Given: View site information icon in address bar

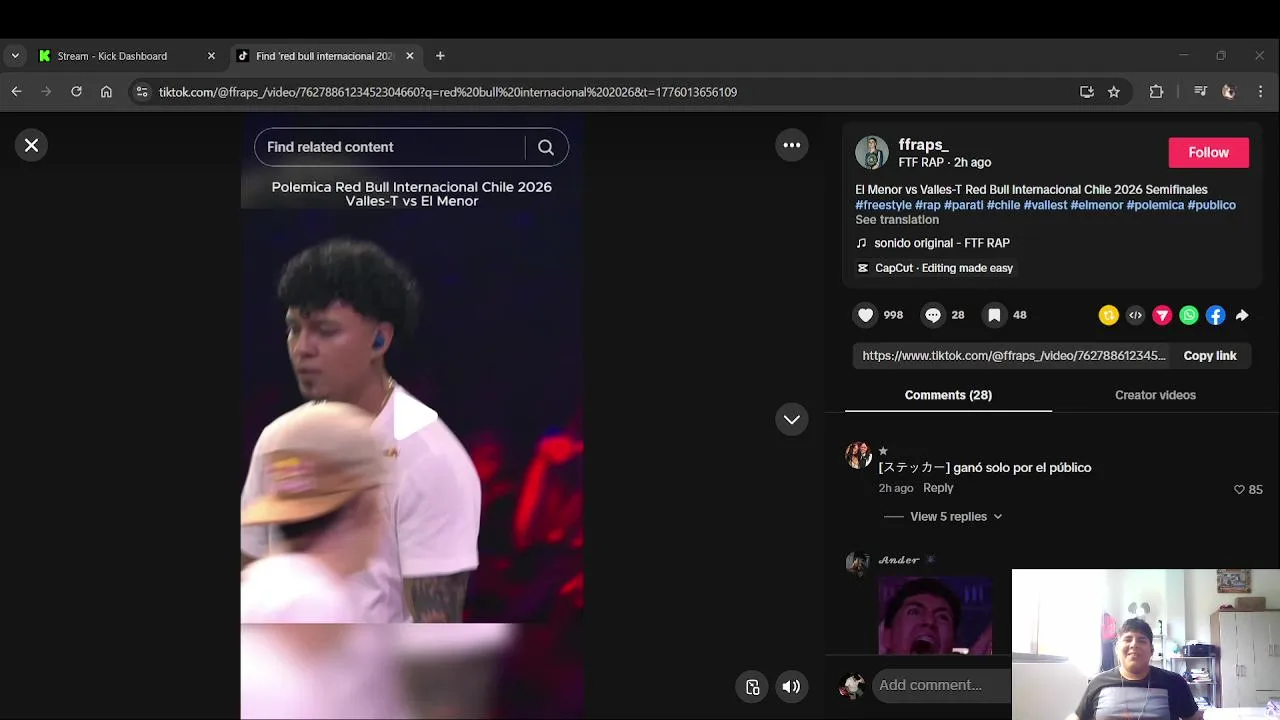Looking at the screenshot, I should 142,92.
